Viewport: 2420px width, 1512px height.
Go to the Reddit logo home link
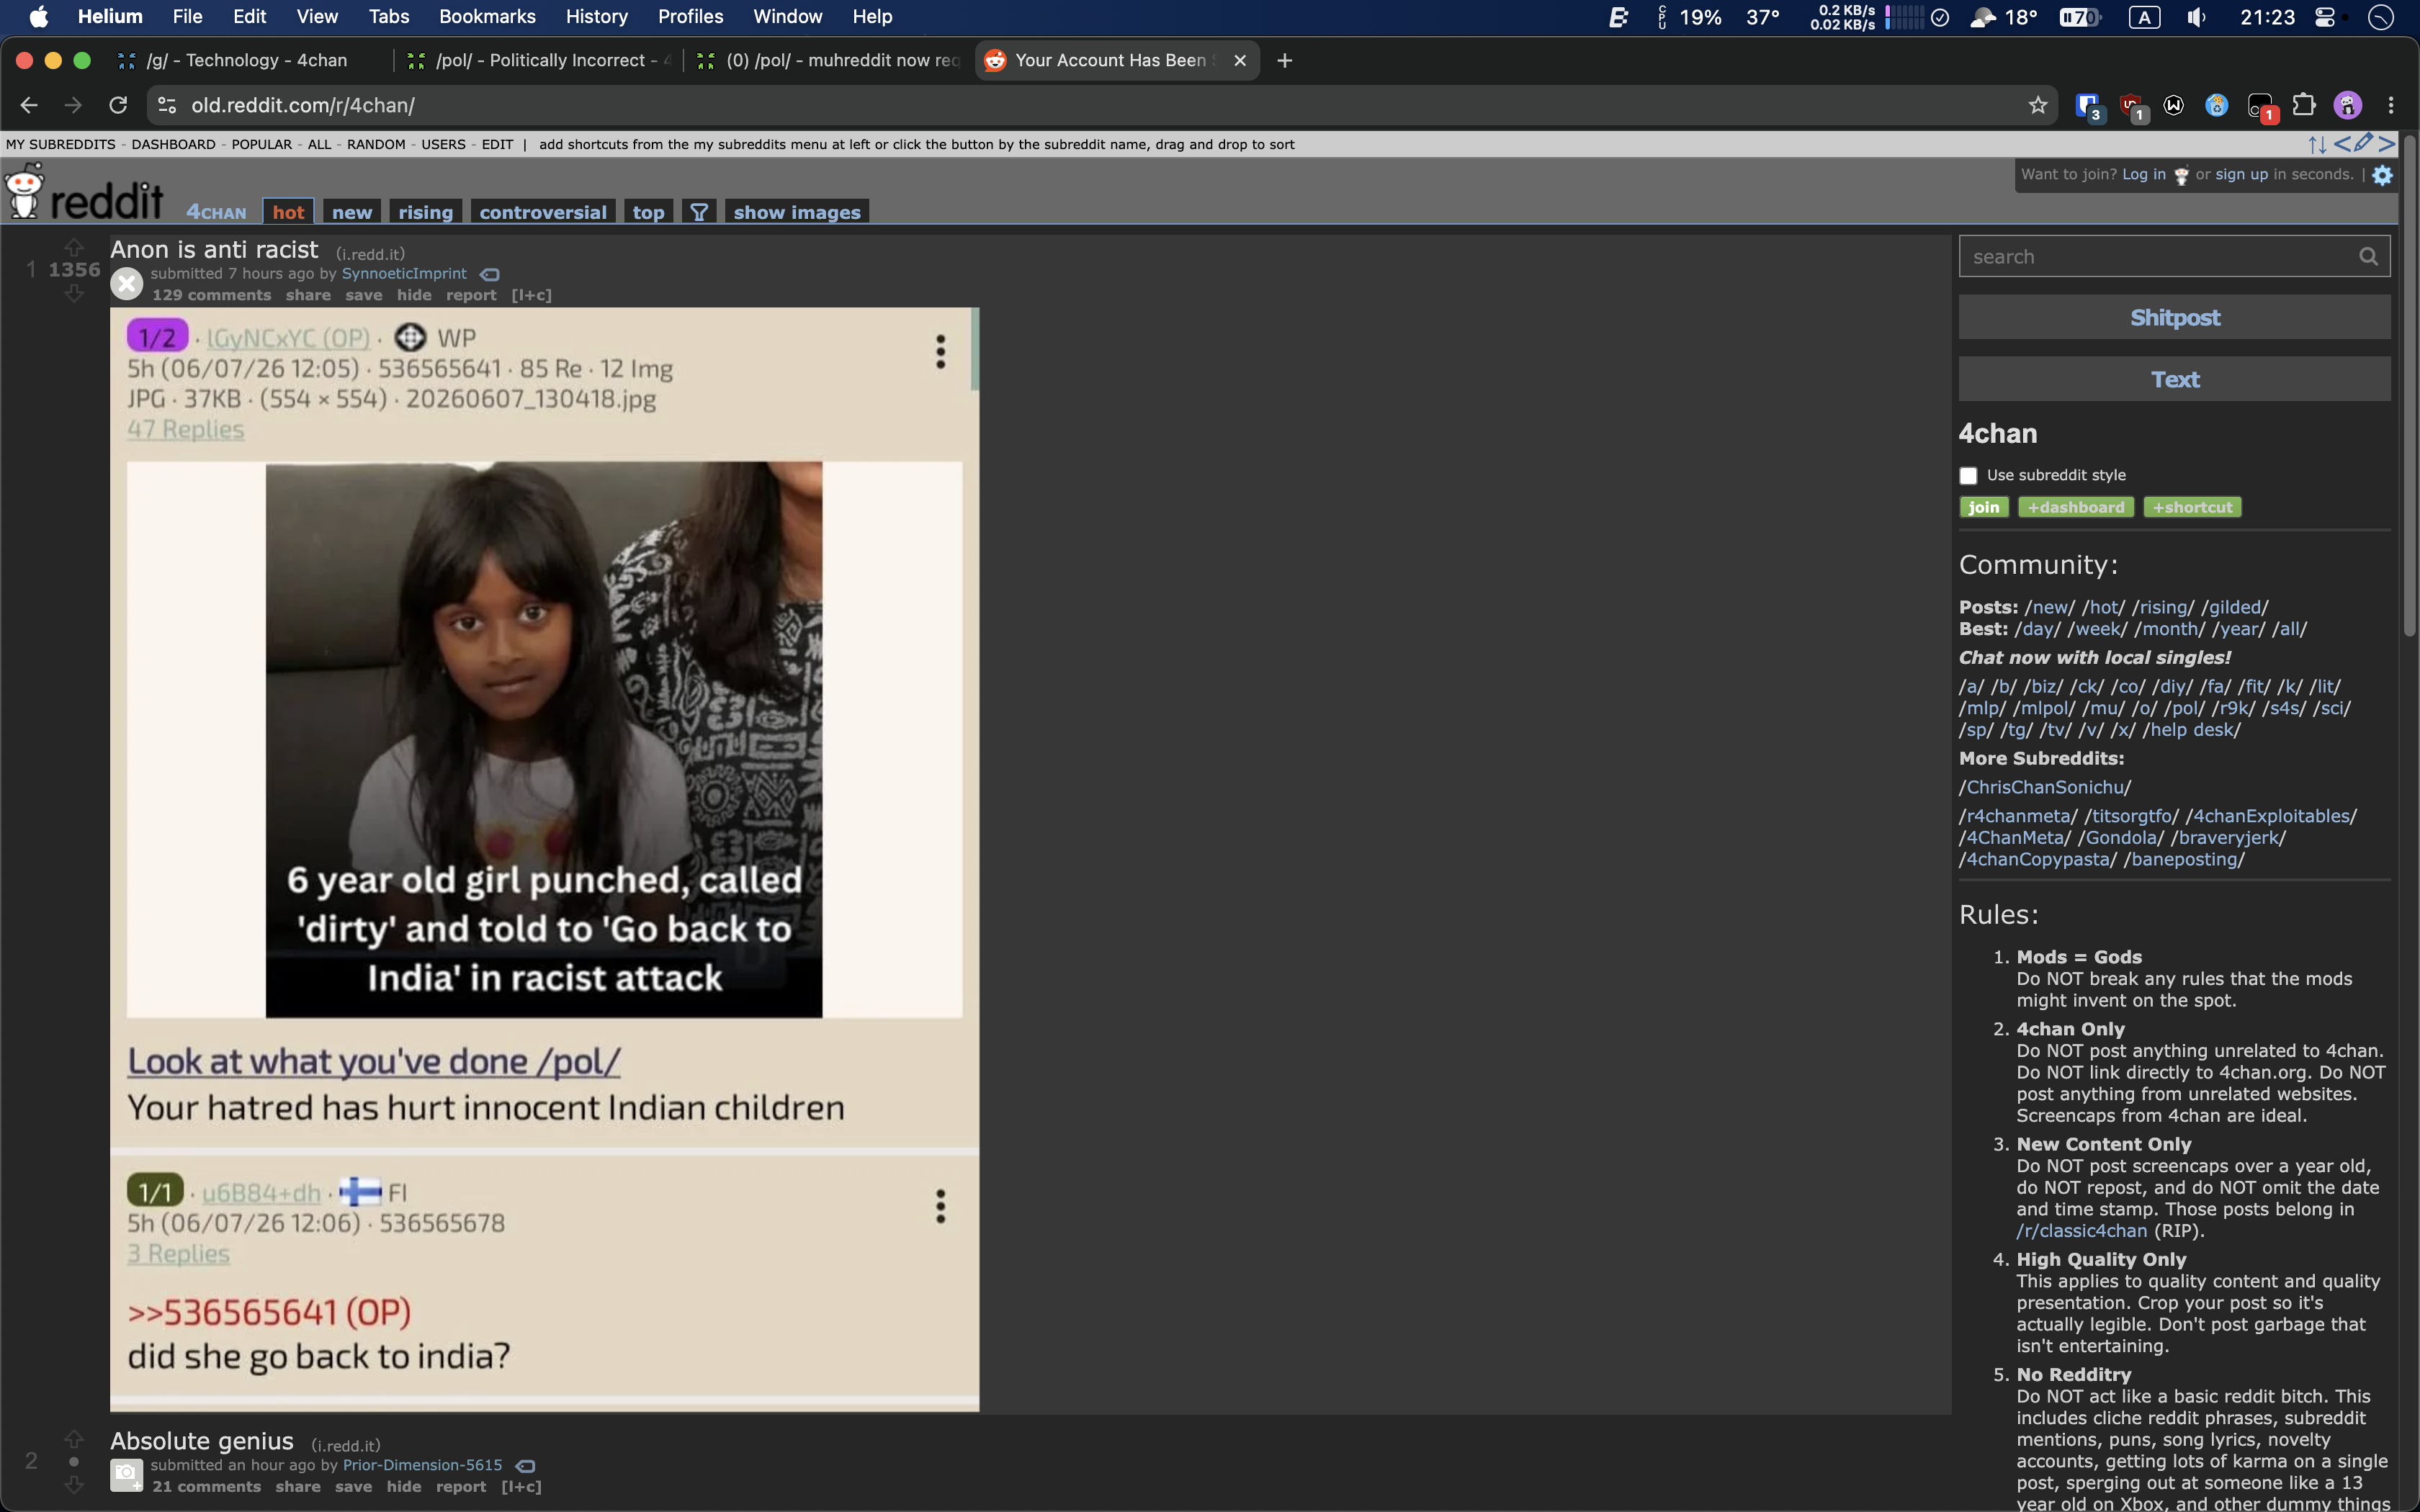pyautogui.click(x=84, y=192)
